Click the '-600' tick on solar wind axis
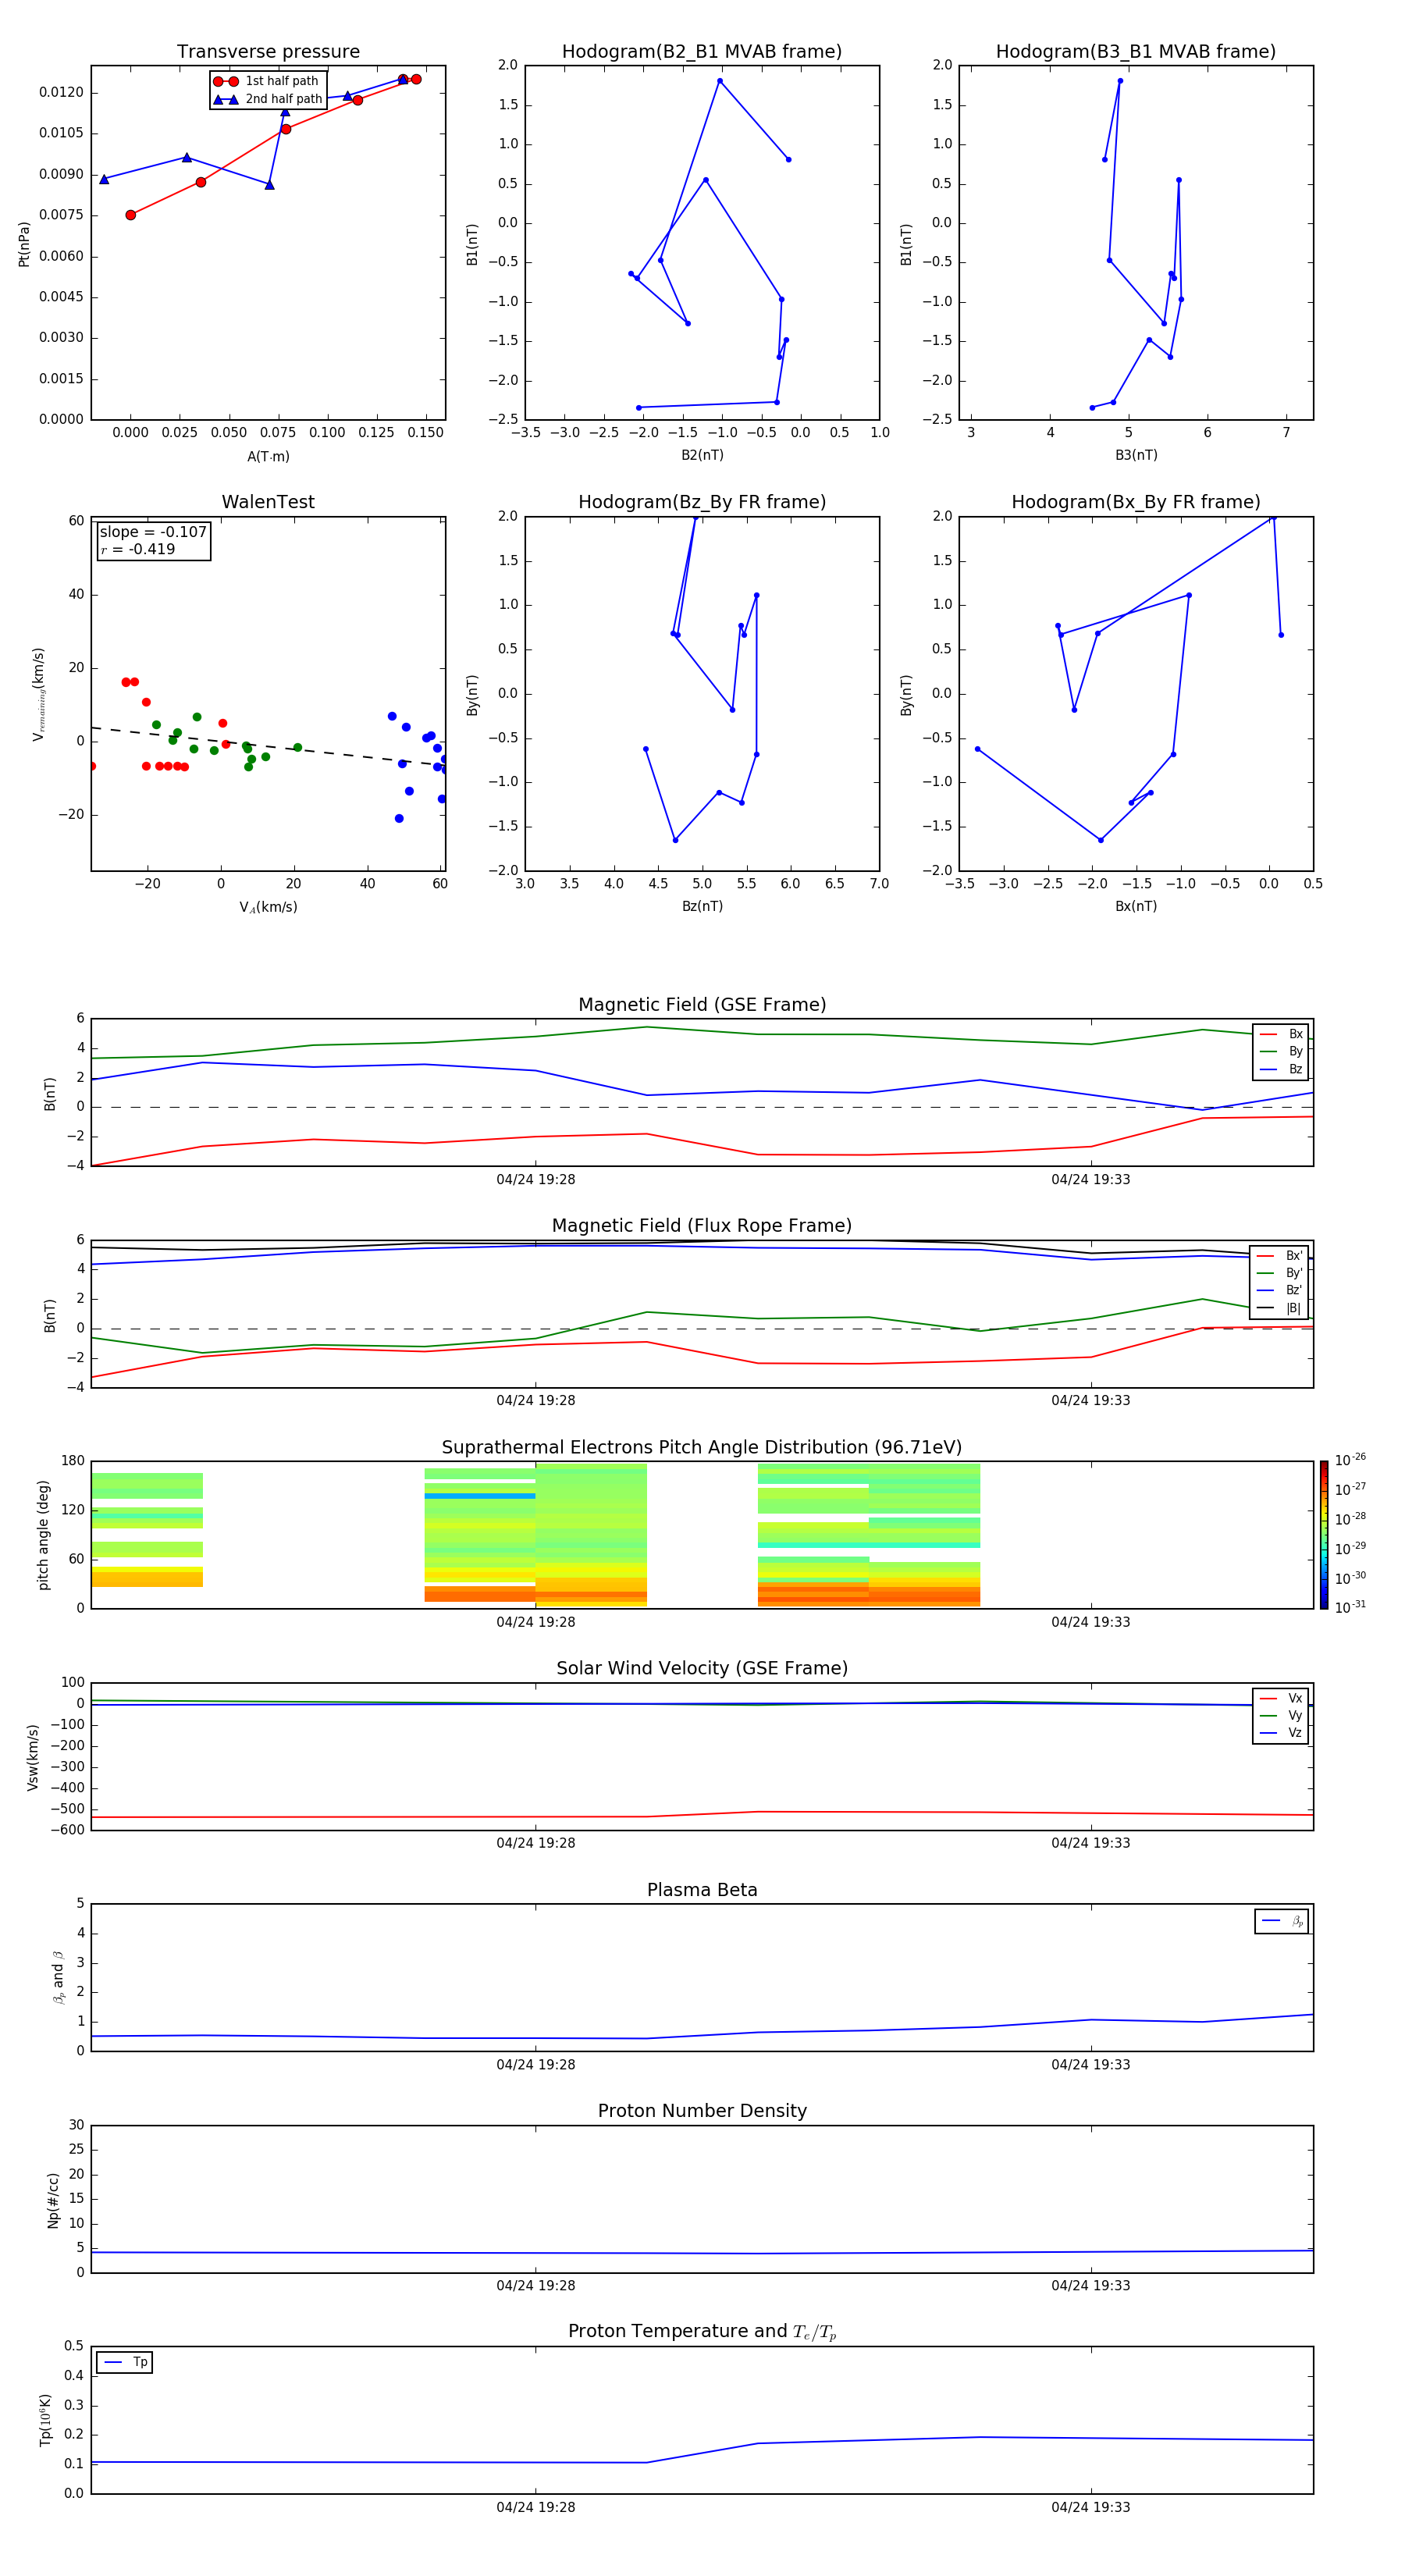1405x2576 pixels. click(x=68, y=1831)
